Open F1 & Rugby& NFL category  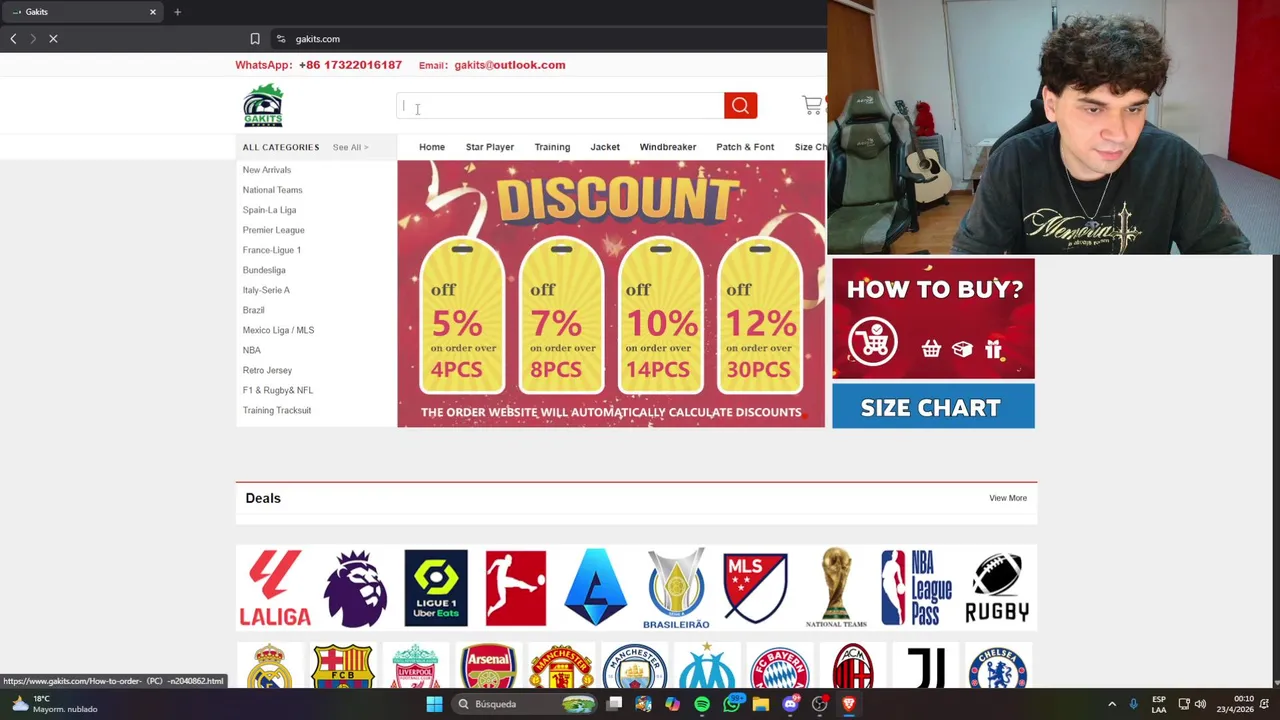[277, 390]
